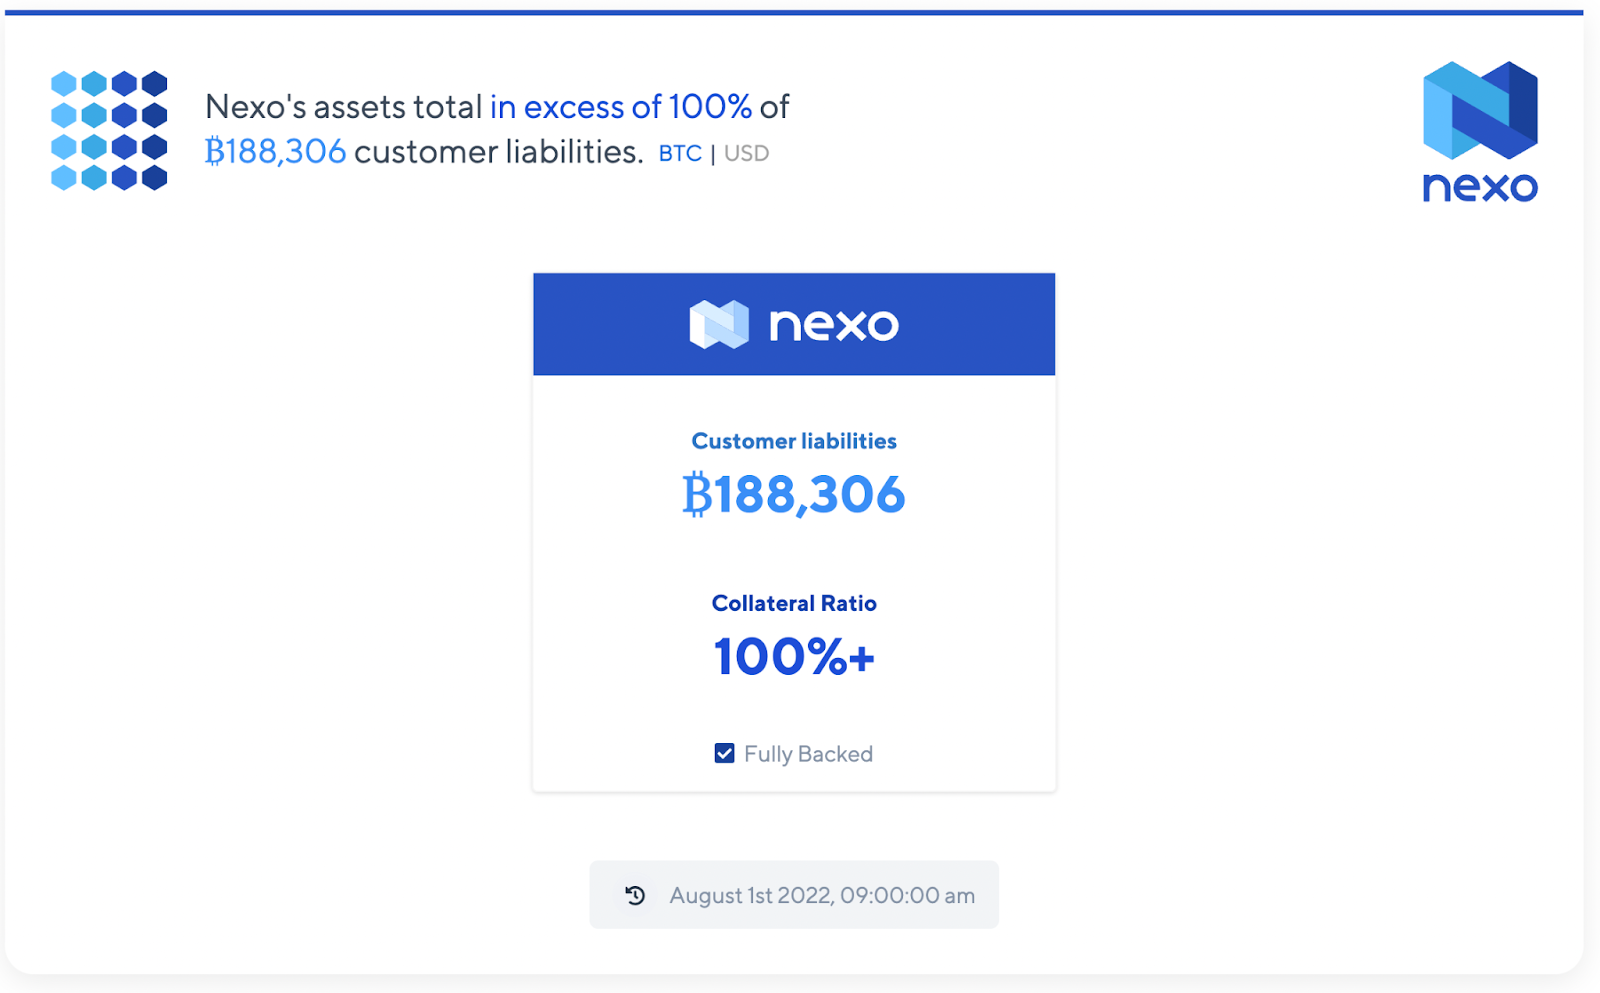
Task: Select the Customer liabilities label
Action: coord(794,441)
